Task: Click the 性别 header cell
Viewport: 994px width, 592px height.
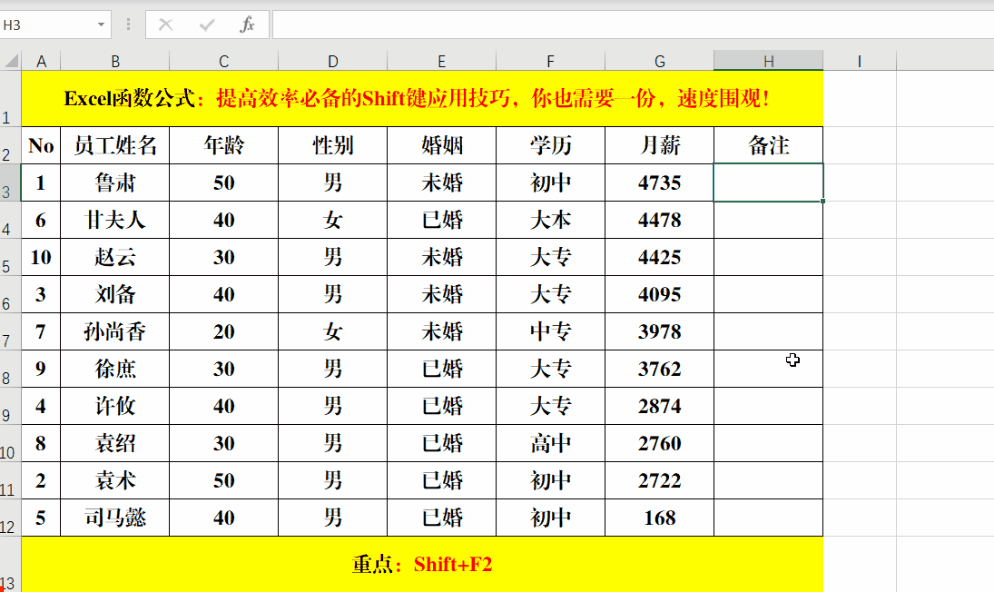Action: 333,145
